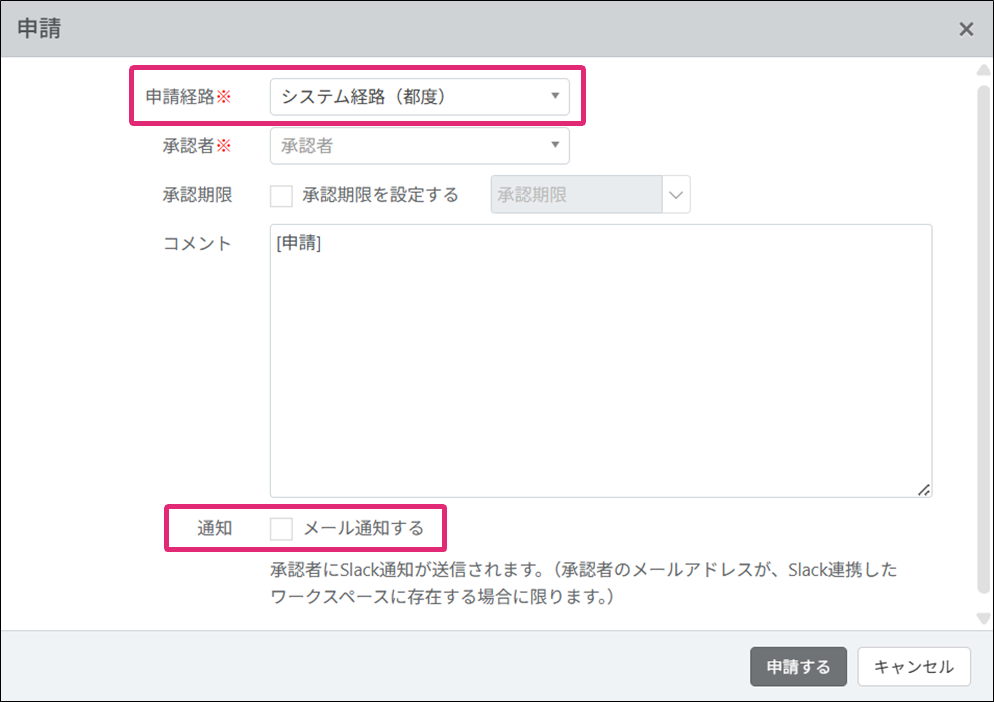The image size is (994, 702).
Task: Click the comment box resize handle
Action: coord(923,489)
